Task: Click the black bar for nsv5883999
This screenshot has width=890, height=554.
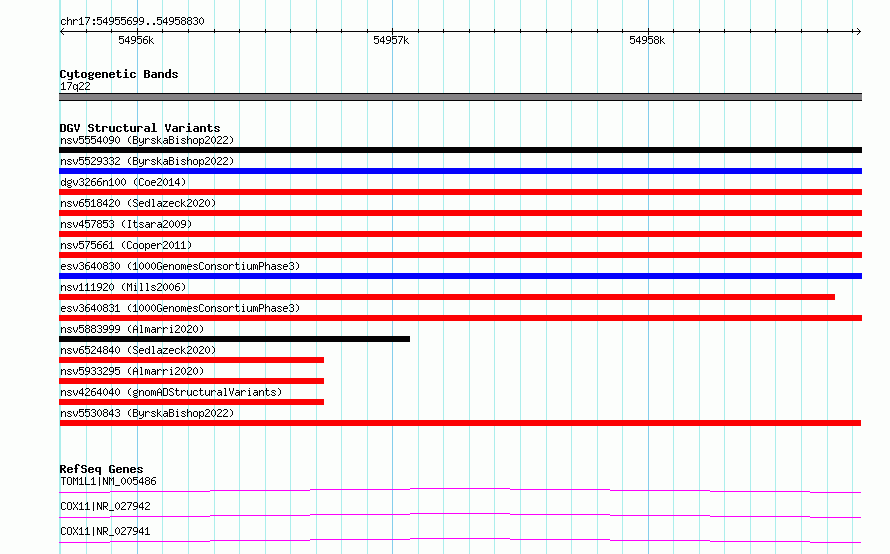Action: pyautogui.click(x=234, y=339)
